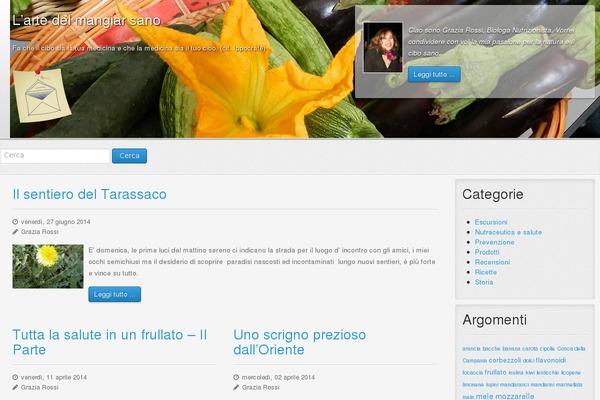The width and height of the screenshot is (600, 400).
Task: Select the bacche tag
Action: [x=491, y=349]
